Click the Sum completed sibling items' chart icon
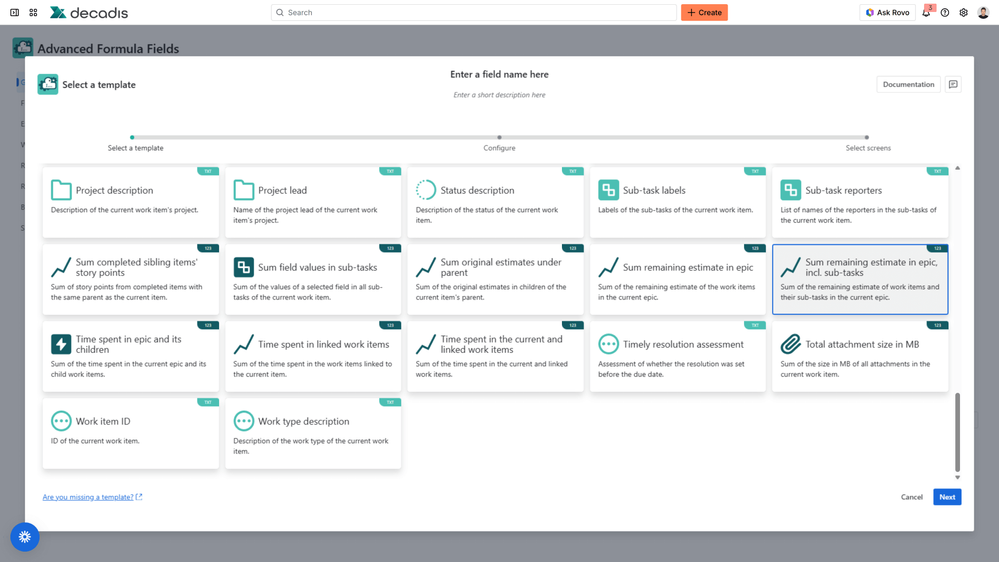Image resolution: width=999 pixels, height=562 pixels. (x=61, y=267)
